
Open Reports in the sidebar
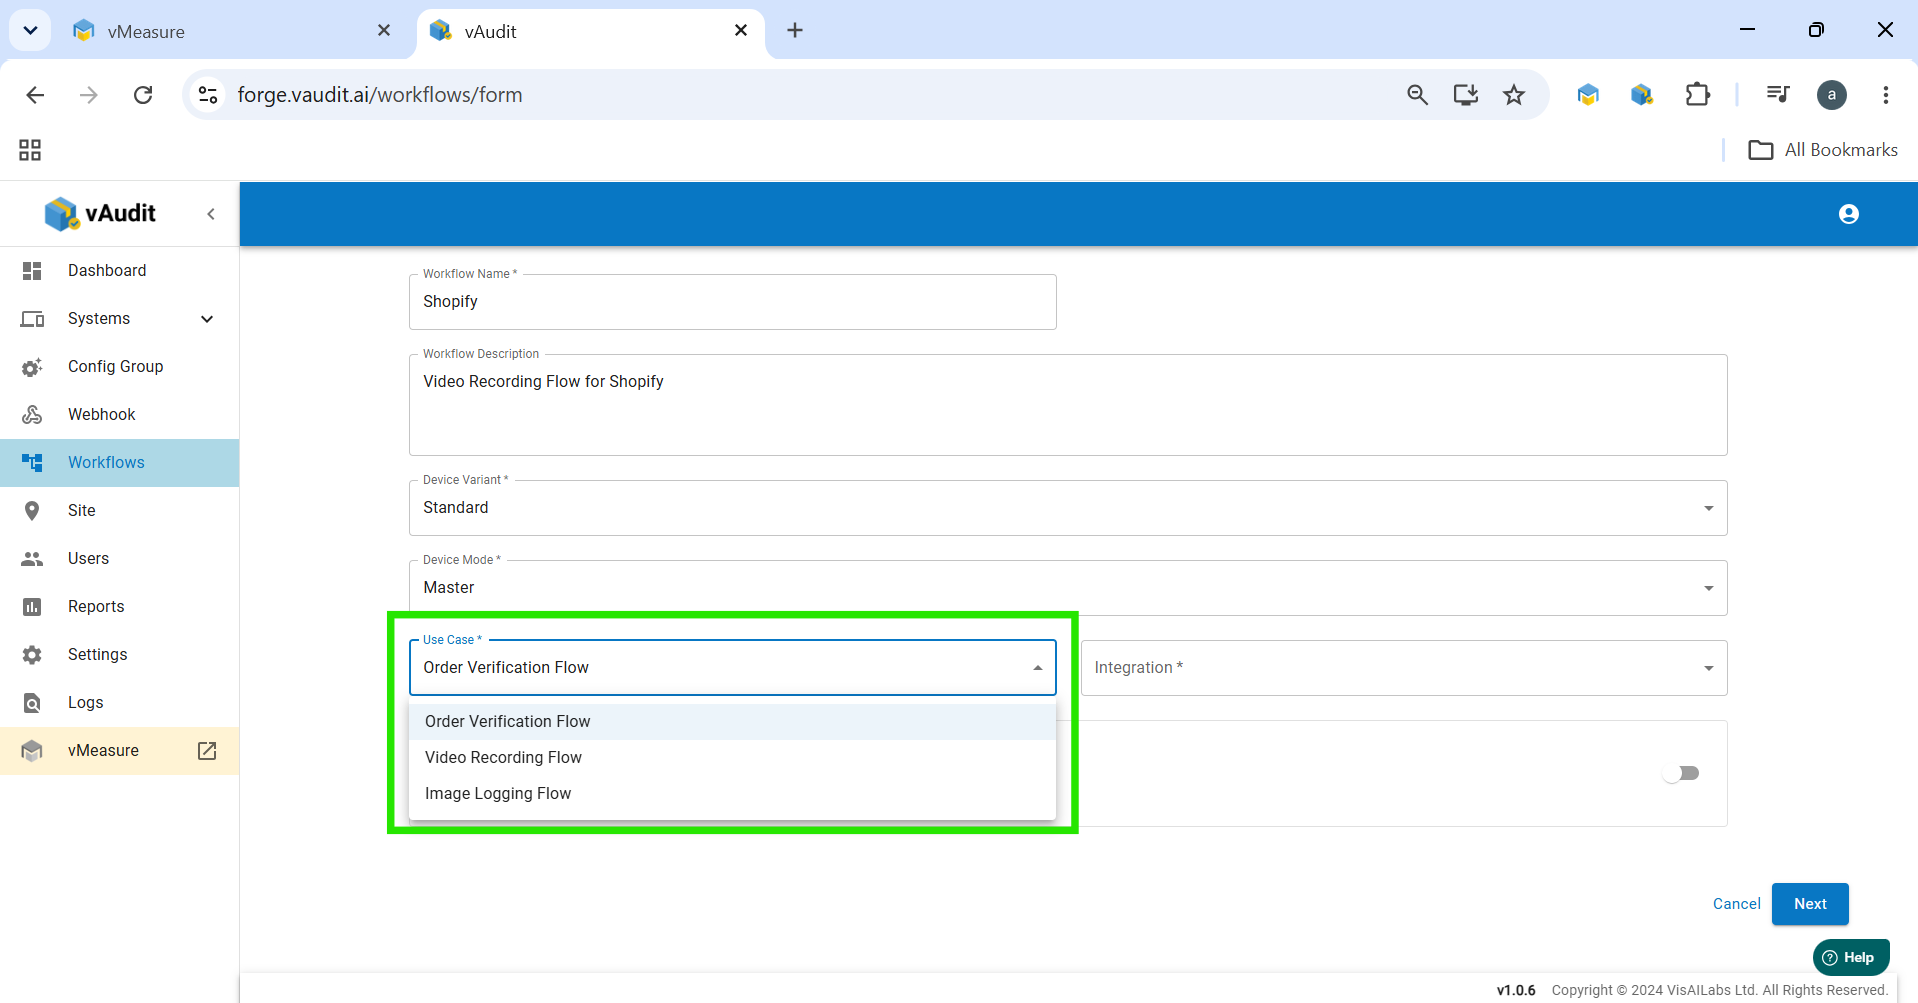(x=119, y=607)
